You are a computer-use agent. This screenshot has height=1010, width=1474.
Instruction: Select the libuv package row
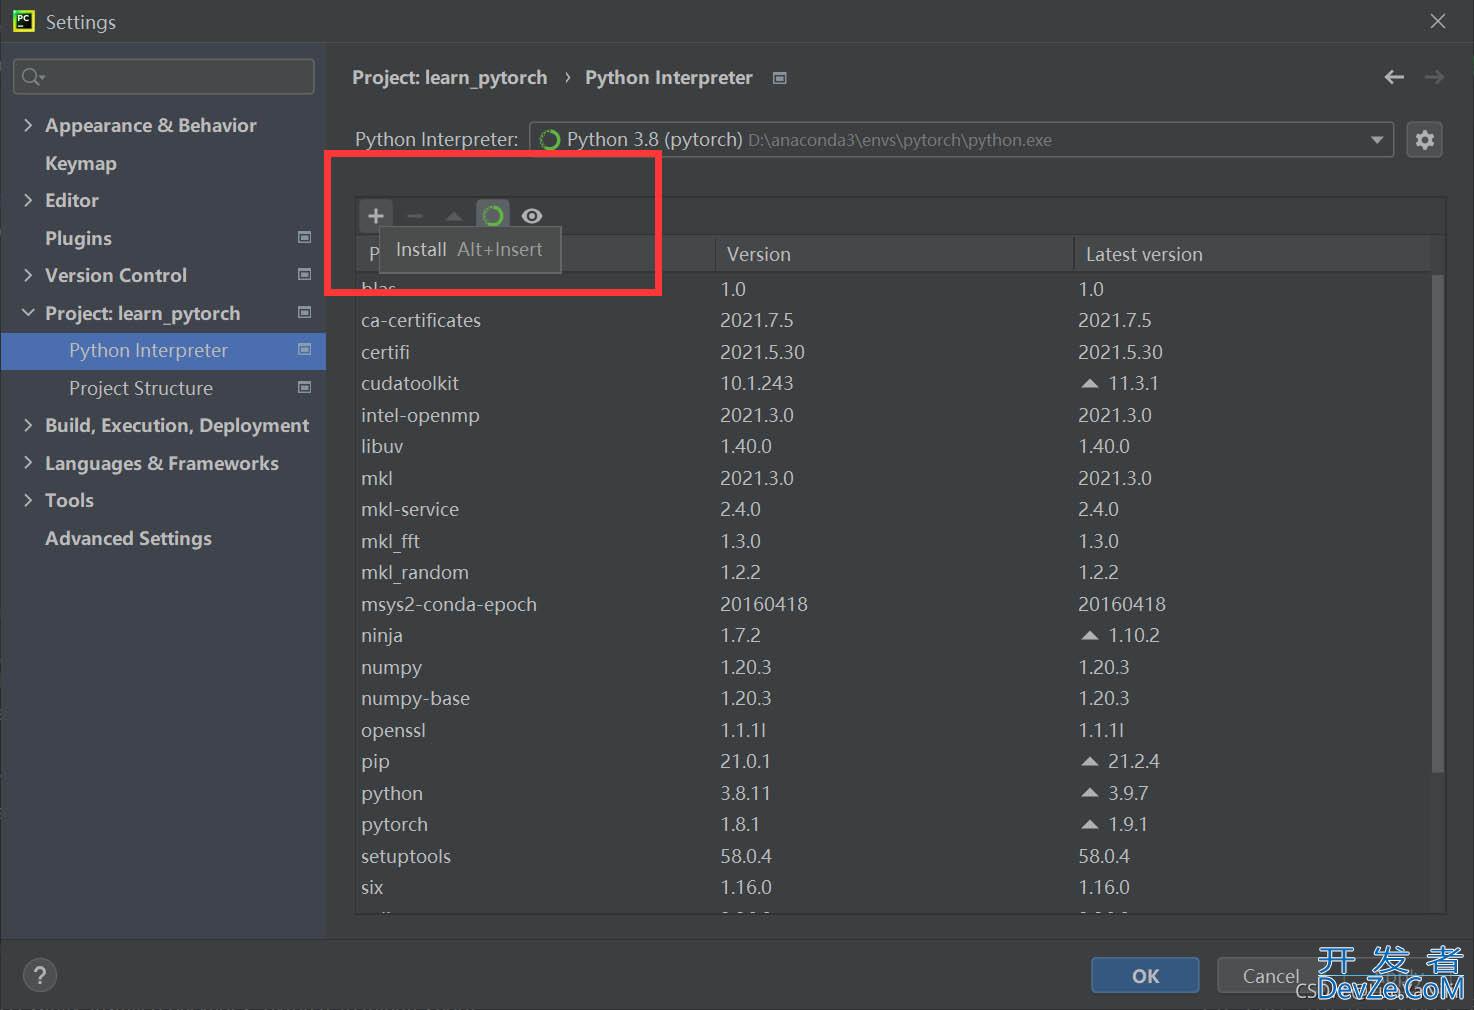click(x=894, y=446)
